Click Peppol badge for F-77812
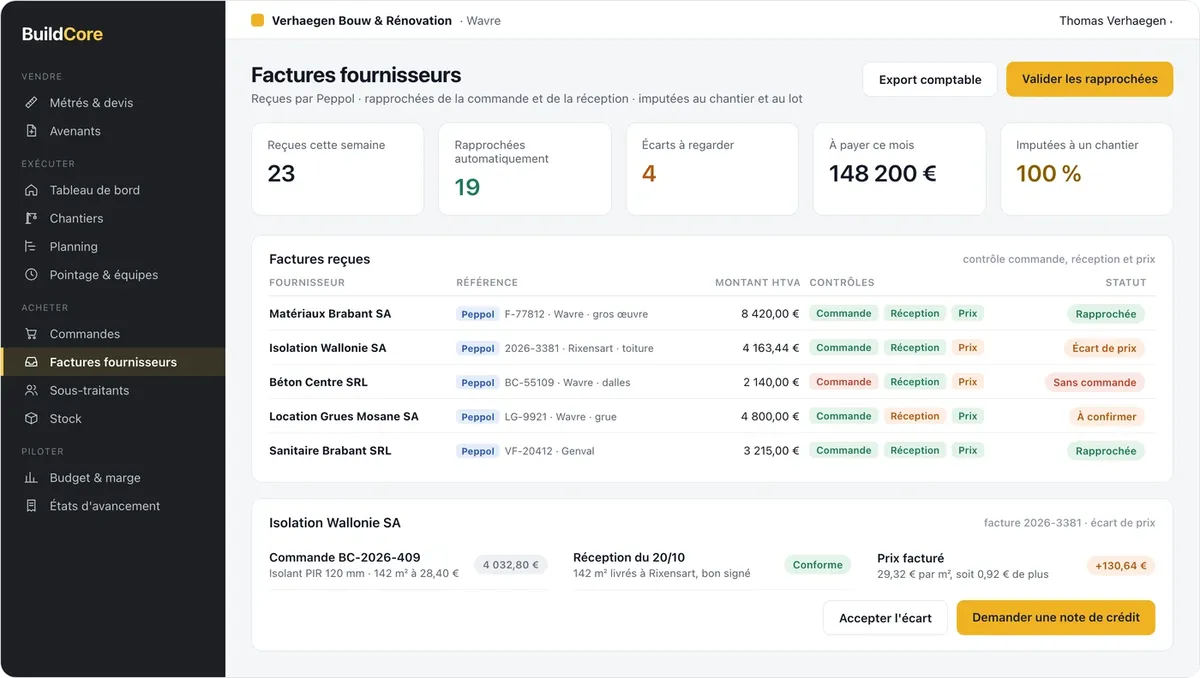1200x678 pixels. point(478,314)
